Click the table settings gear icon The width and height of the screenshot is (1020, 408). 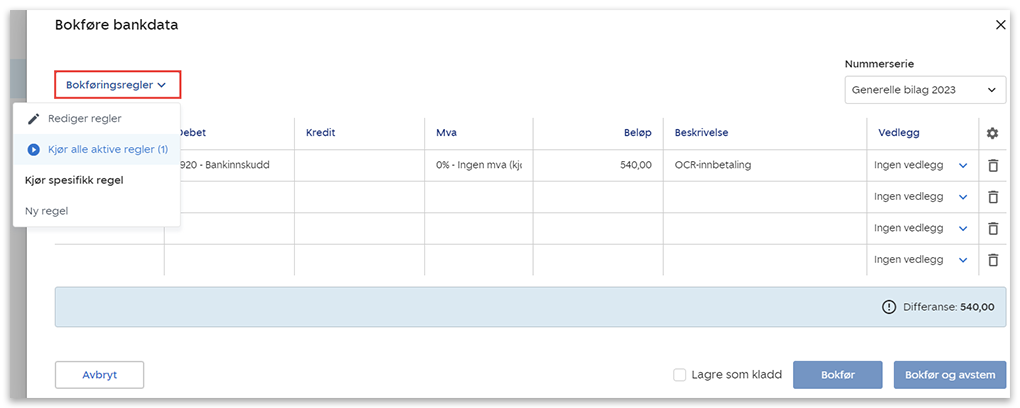click(x=992, y=134)
